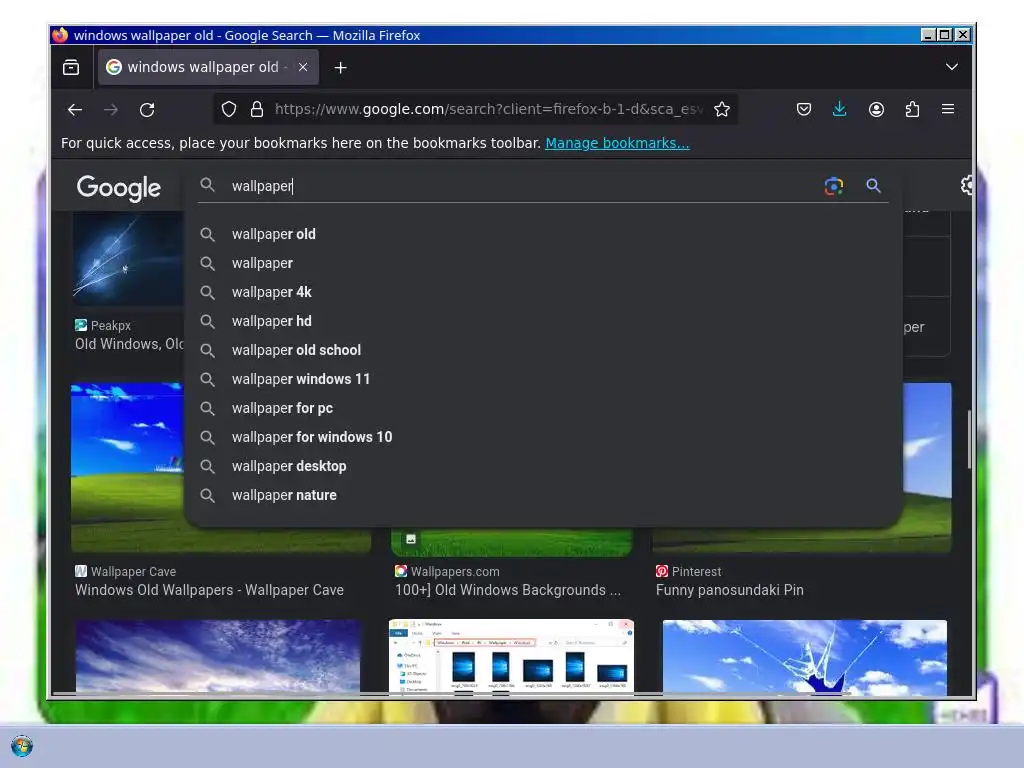The height and width of the screenshot is (768, 1024).
Task: Open broken-glass sky image result
Action: coord(805,657)
